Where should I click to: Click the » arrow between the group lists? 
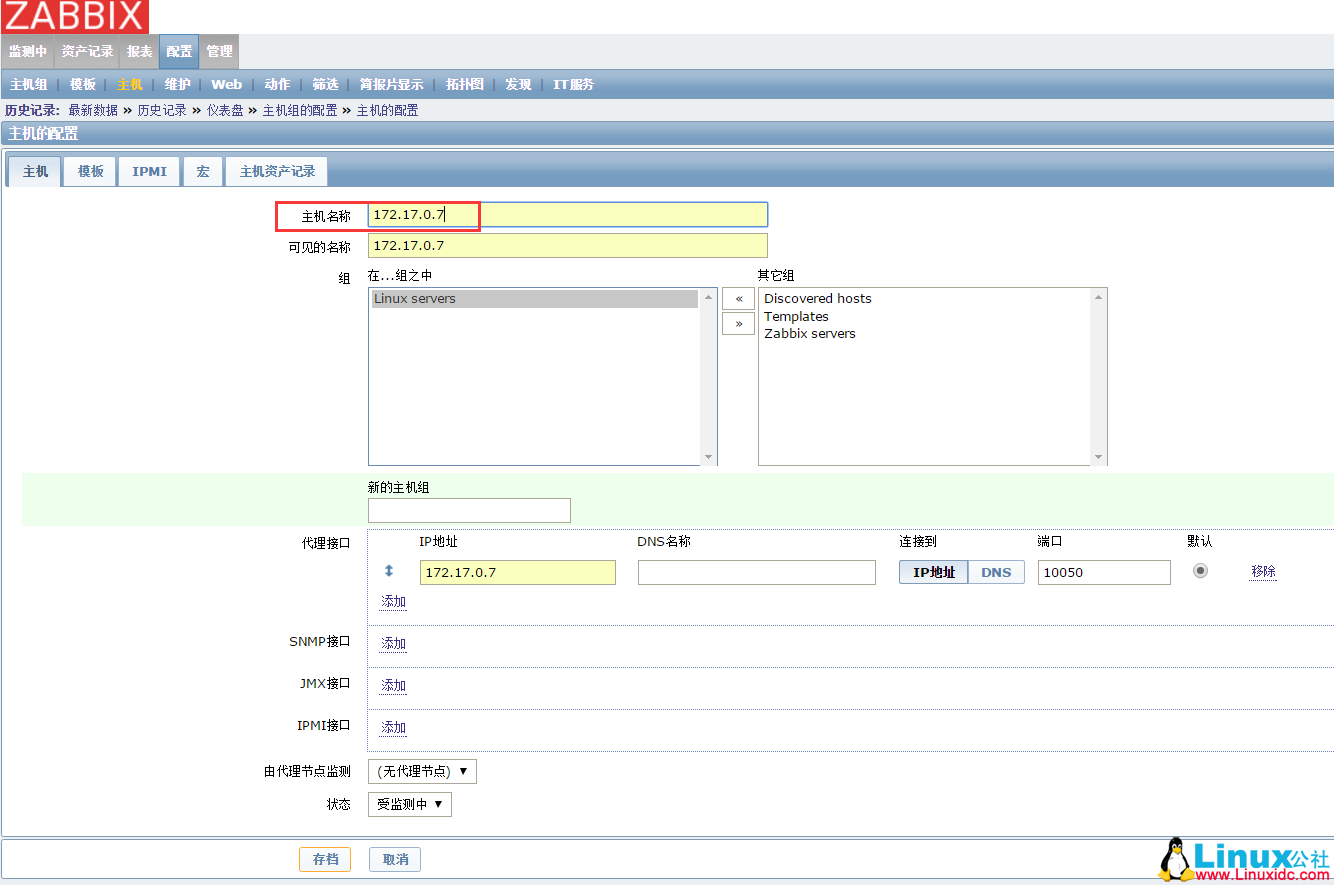(738, 323)
